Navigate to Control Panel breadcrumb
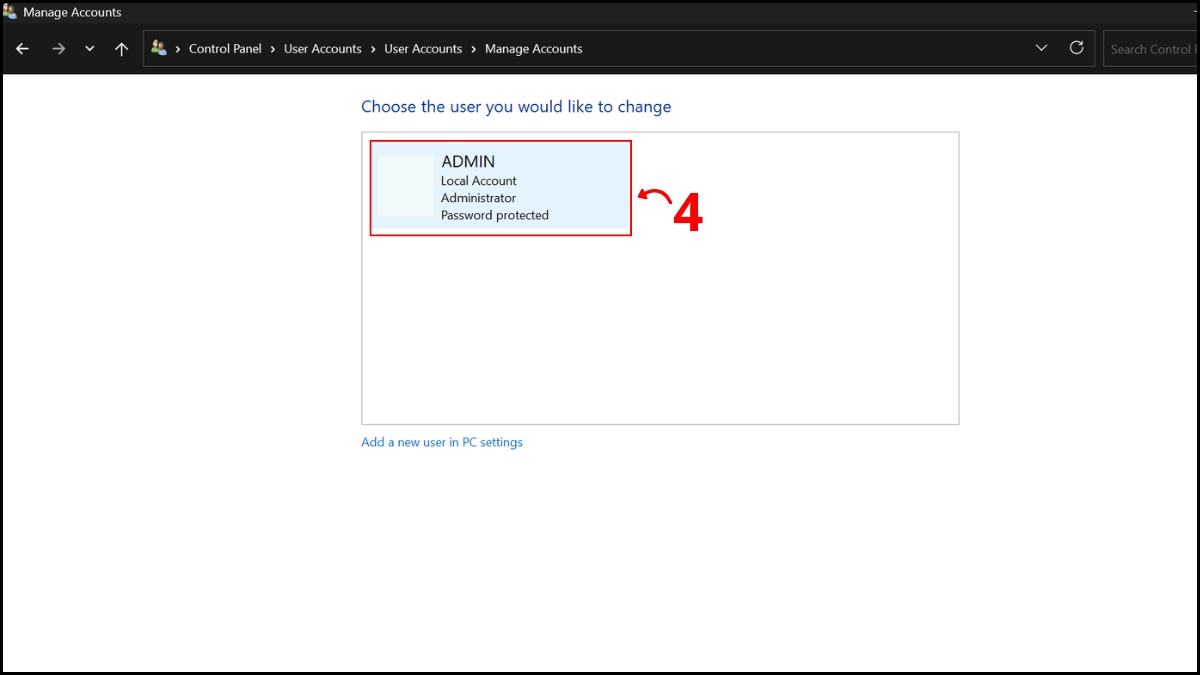1200x675 pixels. click(x=225, y=48)
